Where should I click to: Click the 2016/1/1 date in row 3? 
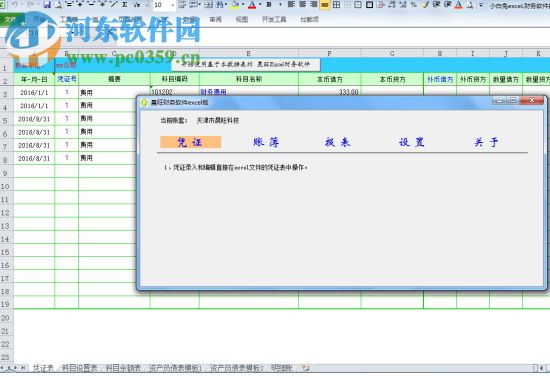34,93
